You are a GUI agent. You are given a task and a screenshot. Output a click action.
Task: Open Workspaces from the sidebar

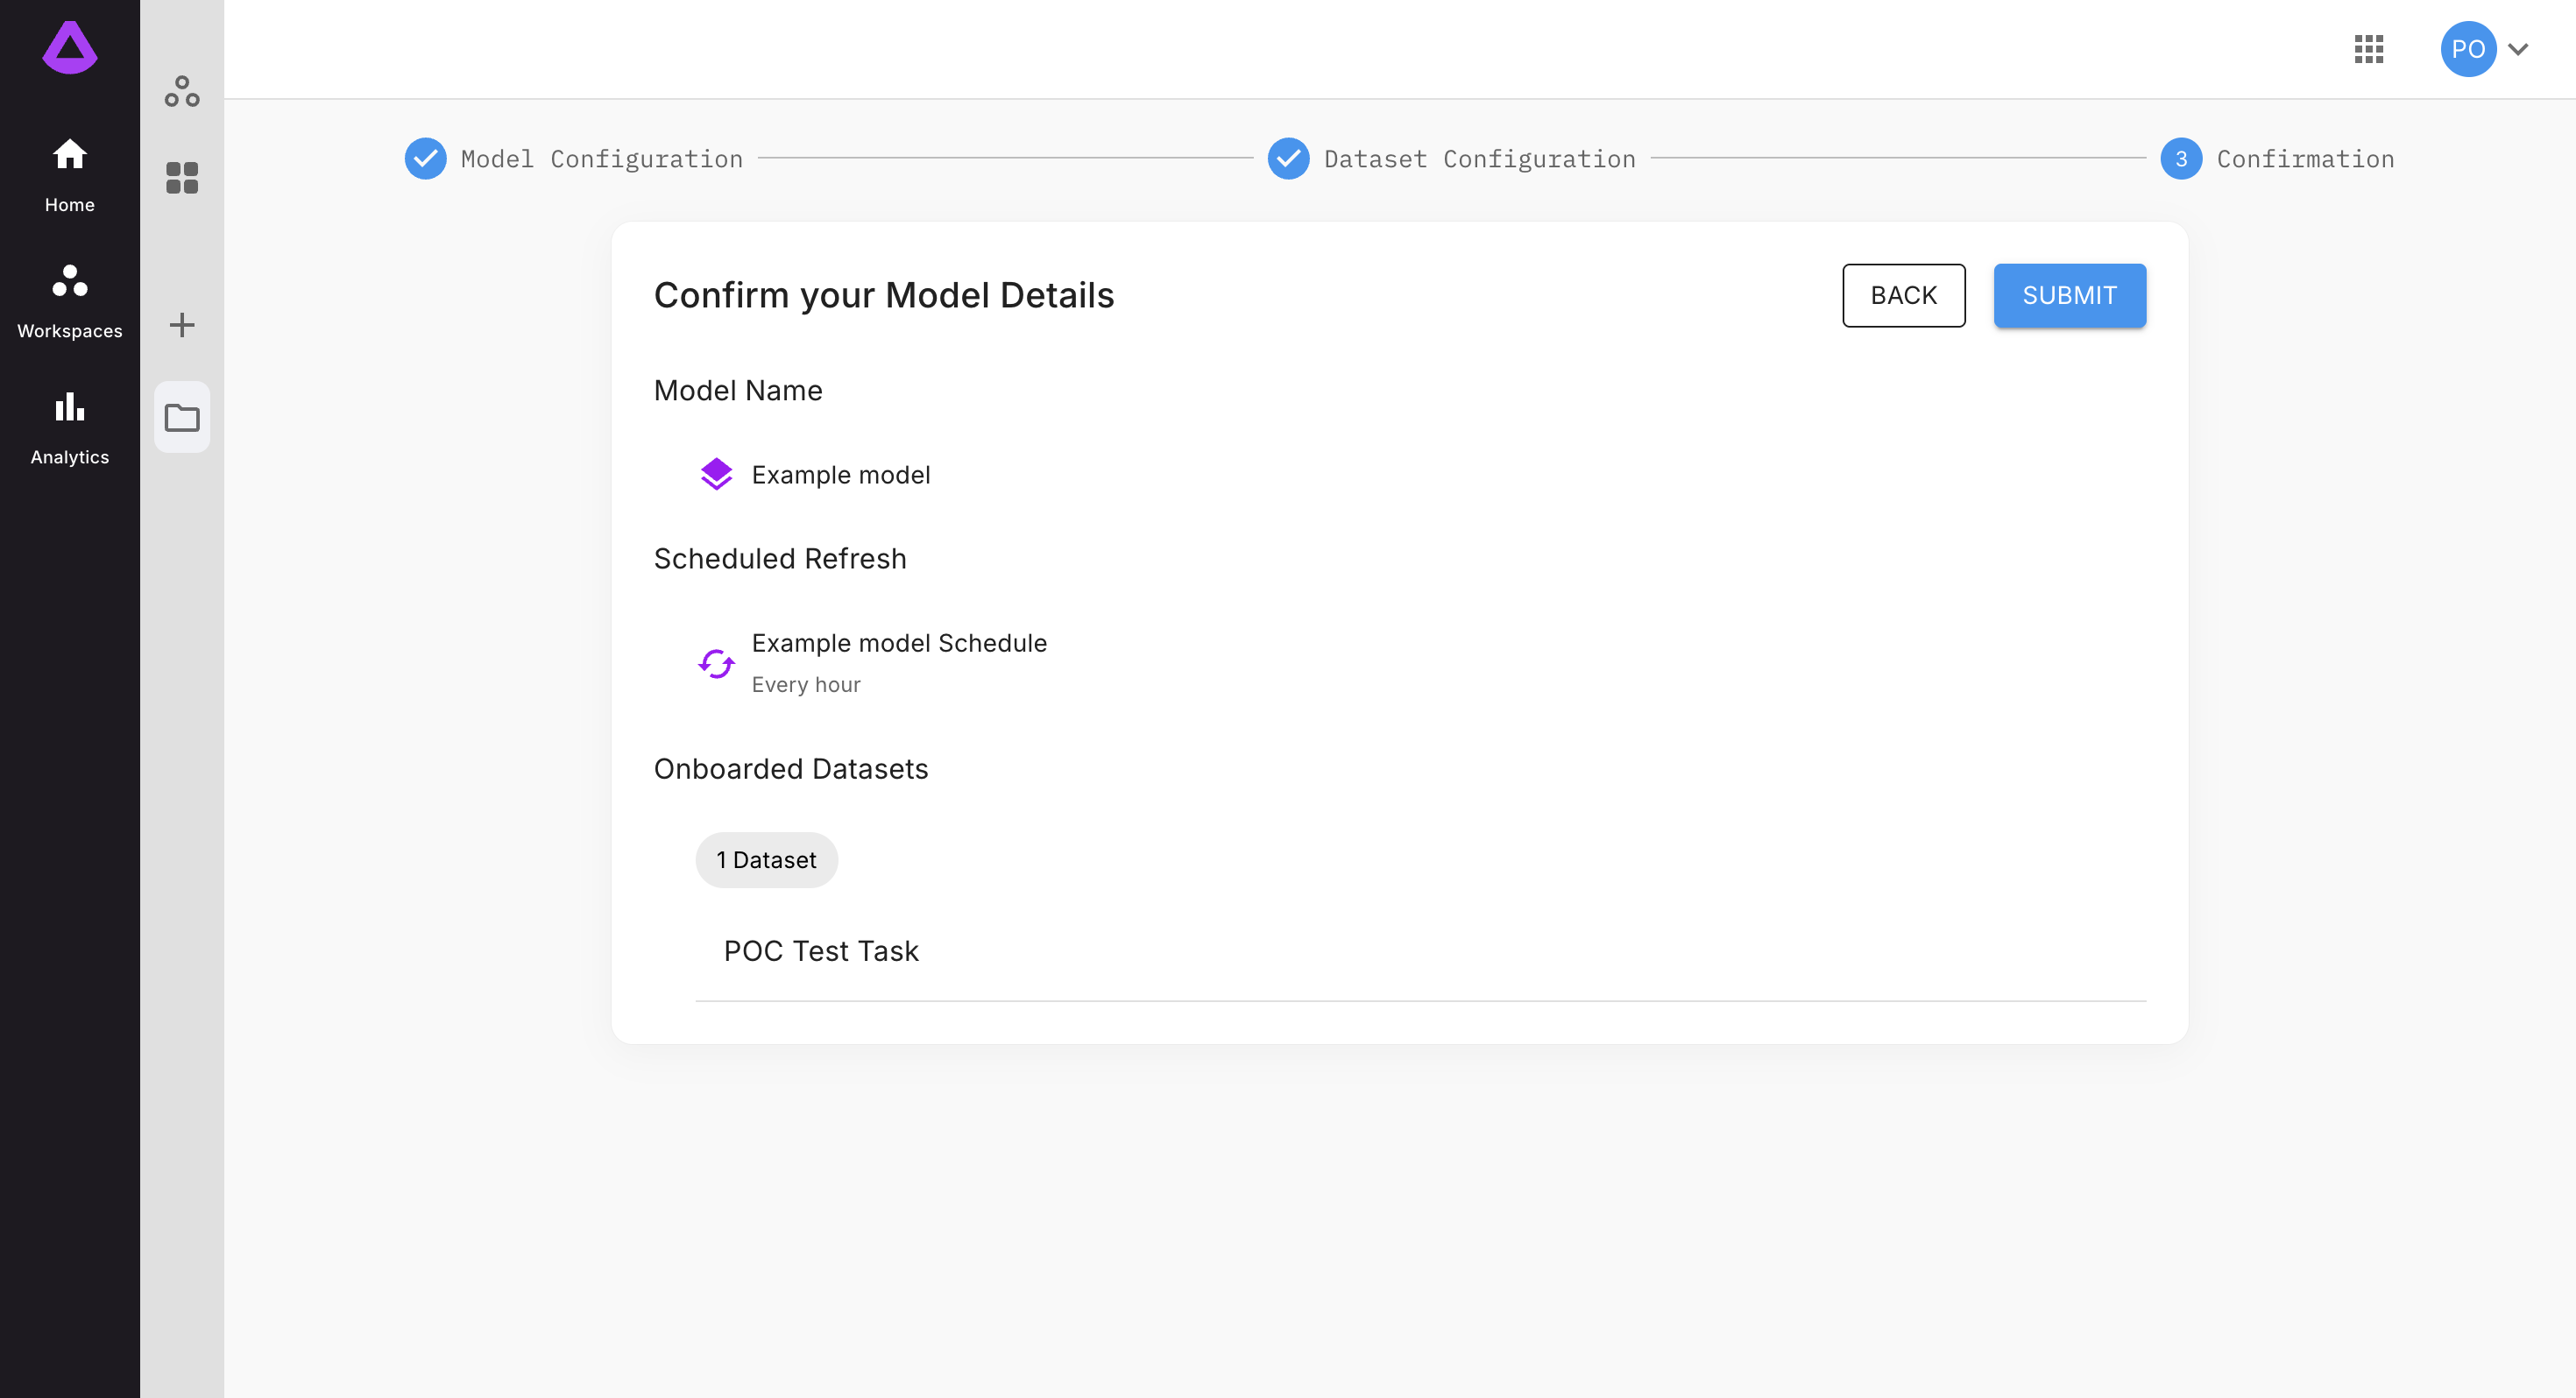click(x=70, y=301)
